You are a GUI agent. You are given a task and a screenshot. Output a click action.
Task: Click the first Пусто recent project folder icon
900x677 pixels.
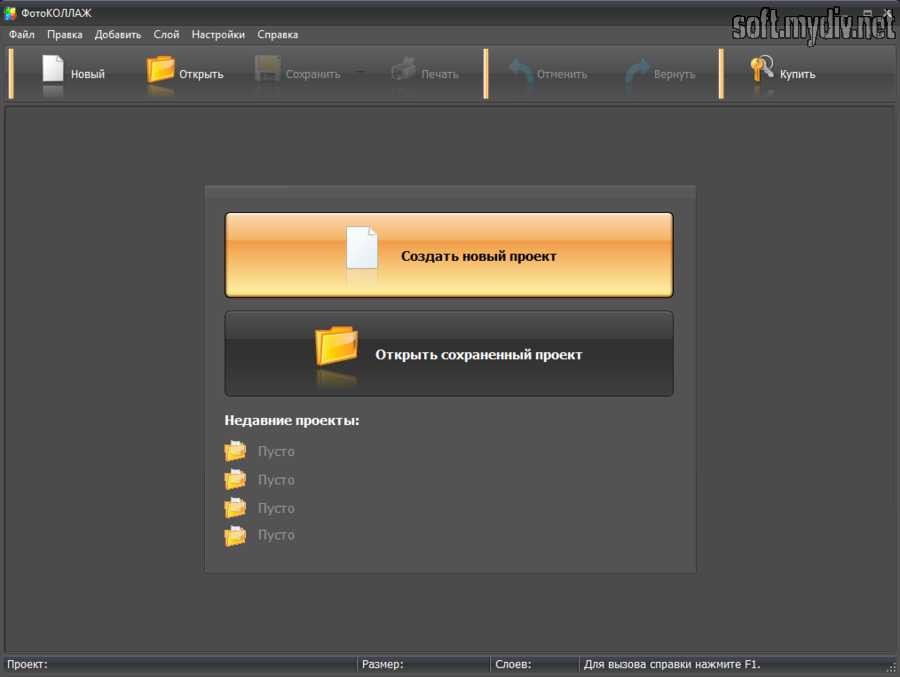click(235, 451)
